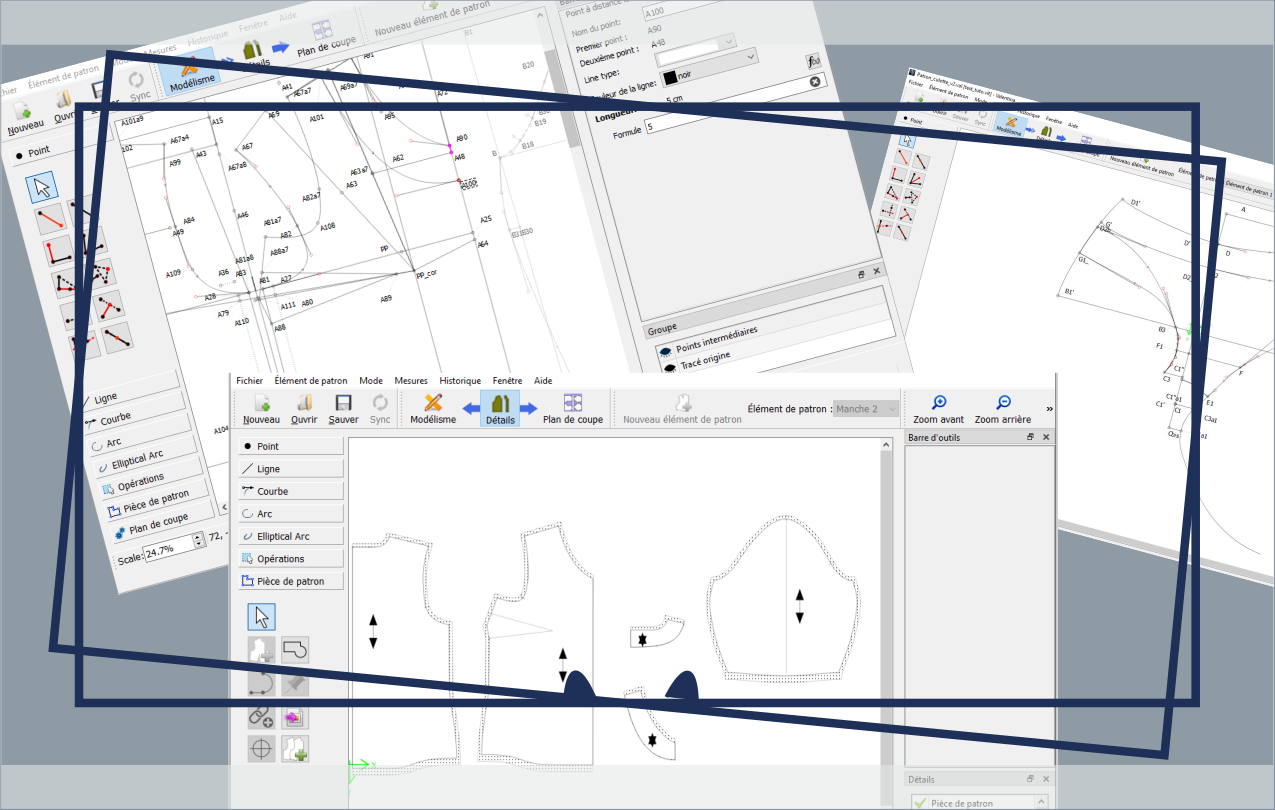1275x810 pixels.
Task: Open the Ligne toolbox section in front window
Action: point(291,469)
